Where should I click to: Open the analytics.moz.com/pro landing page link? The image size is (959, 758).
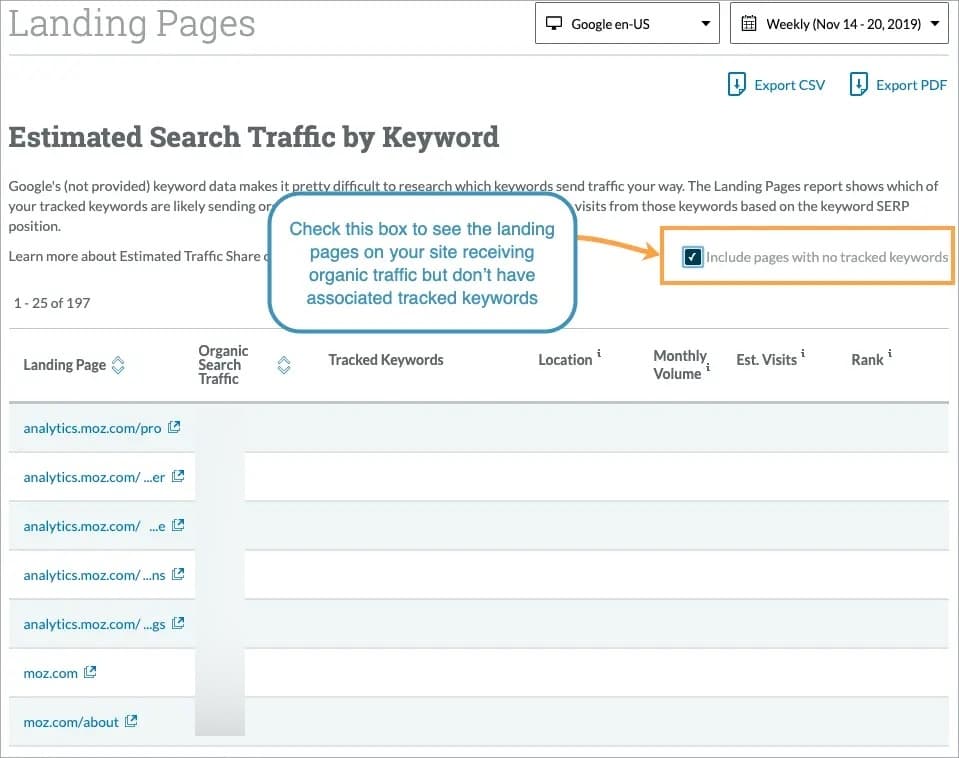pyautogui.click(x=93, y=427)
